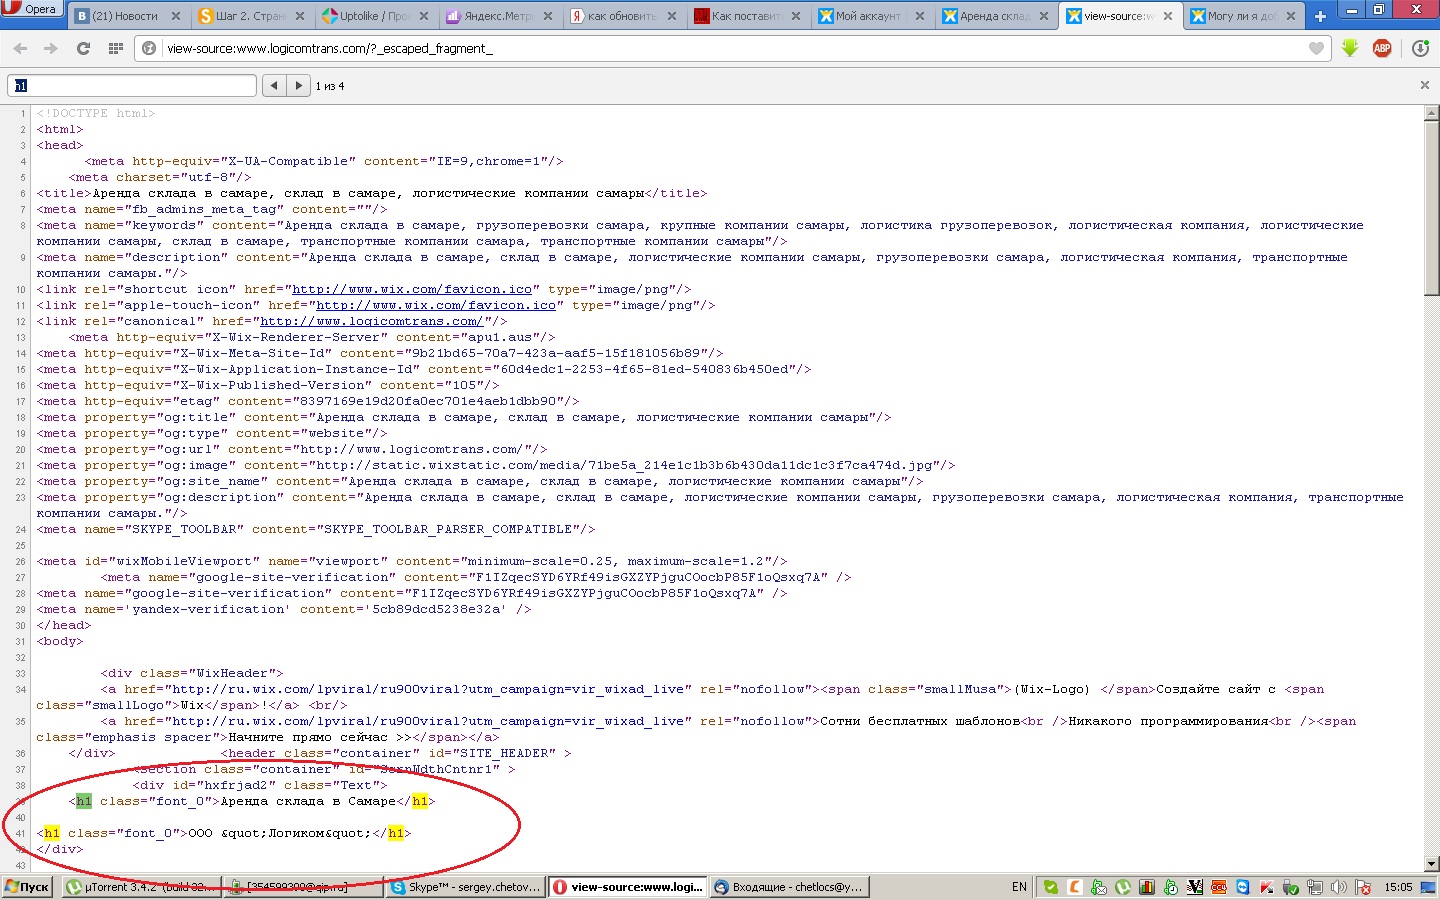Screen dimensions: 1440x900
Task: Click the green download arrow extension
Action: coord(1350,48)
